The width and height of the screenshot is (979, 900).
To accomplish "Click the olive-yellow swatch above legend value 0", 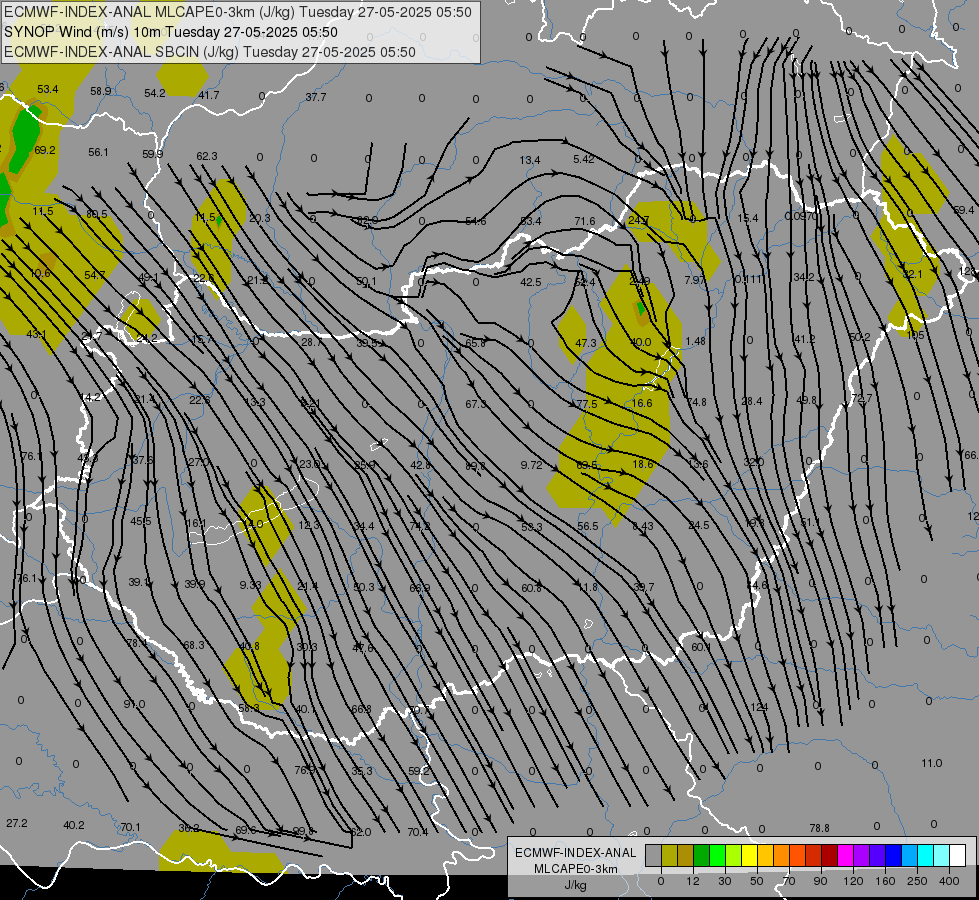I will 670,855.
